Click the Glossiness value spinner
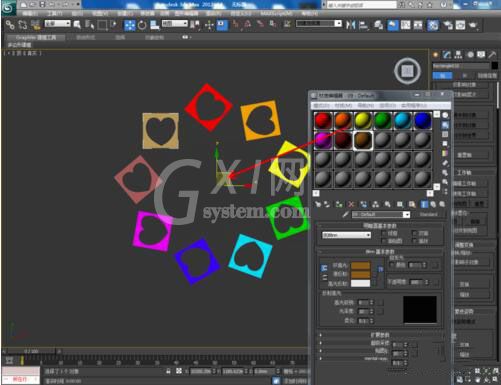This screenshot has height=385, width=501. point(372,311)
